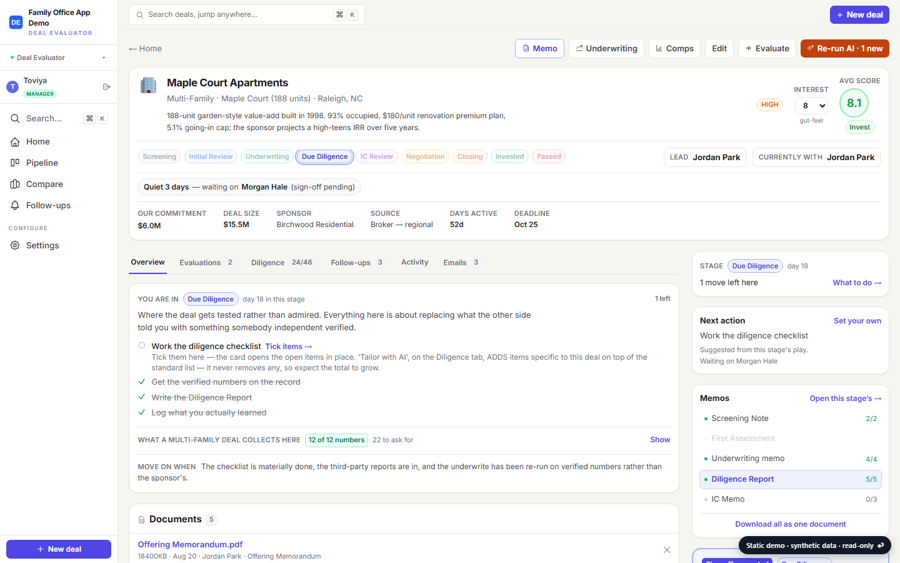Open the Deal Evaluator workspace dropdown
This screenshot has height=563, width=900.
pyautogui.click(x=59, y=57)
